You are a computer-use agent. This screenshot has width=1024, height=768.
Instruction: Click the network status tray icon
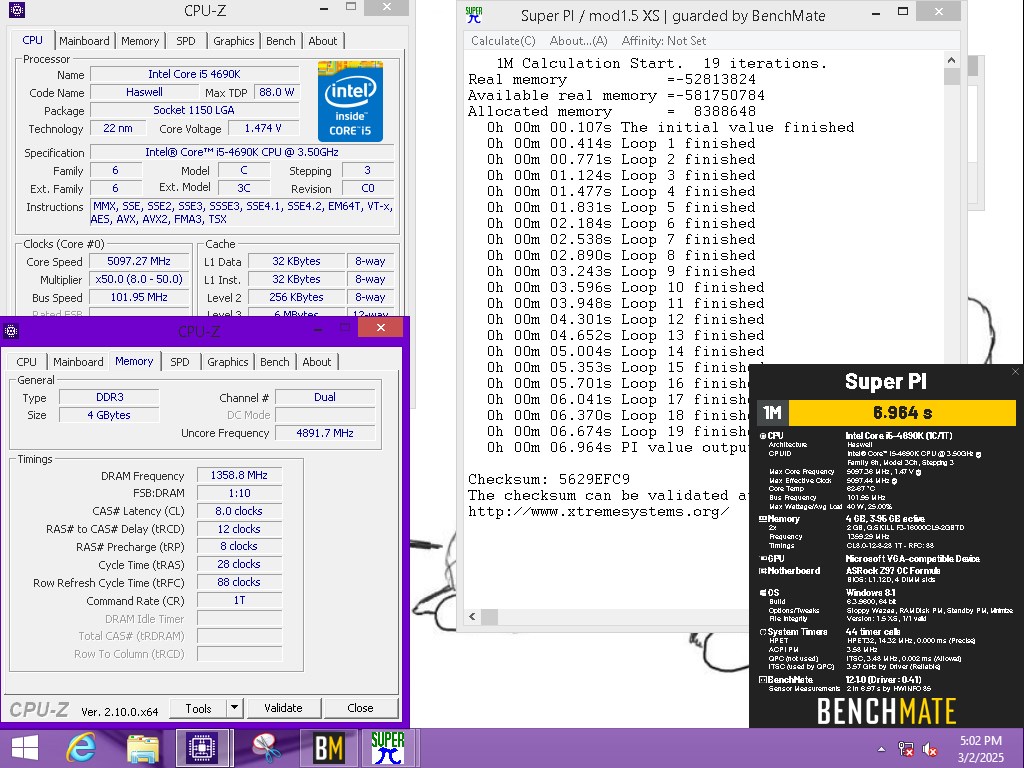click(906, 749)
